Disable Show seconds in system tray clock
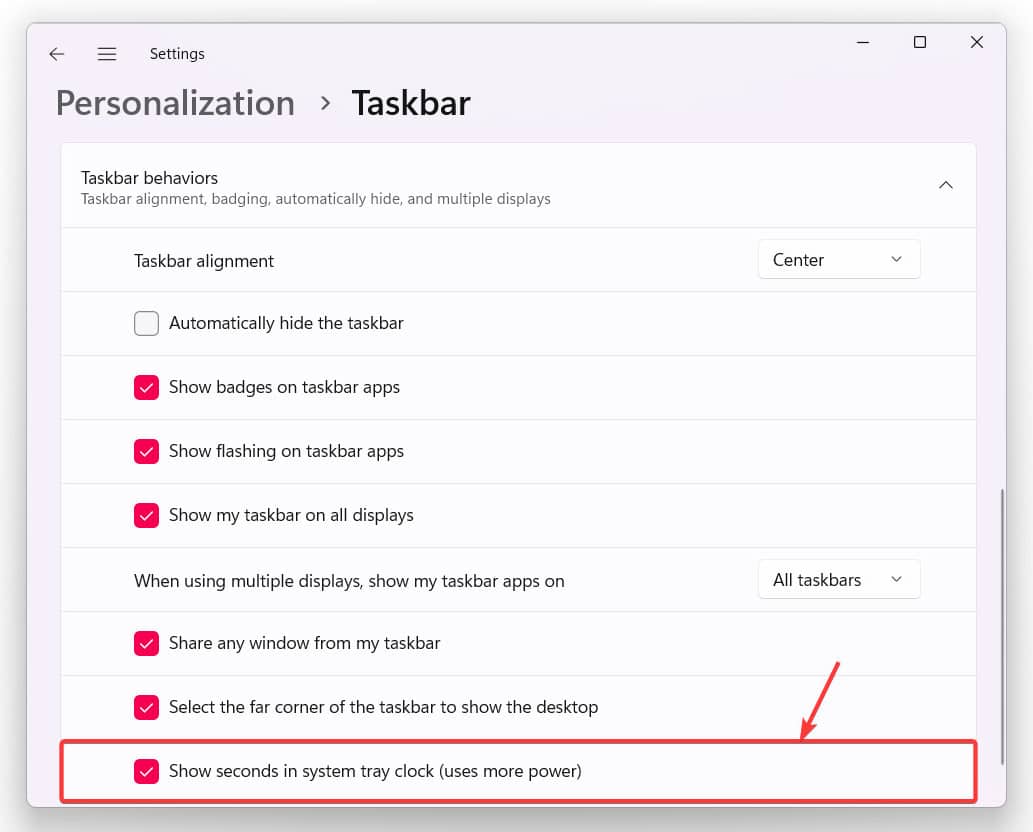 [147, 772]
